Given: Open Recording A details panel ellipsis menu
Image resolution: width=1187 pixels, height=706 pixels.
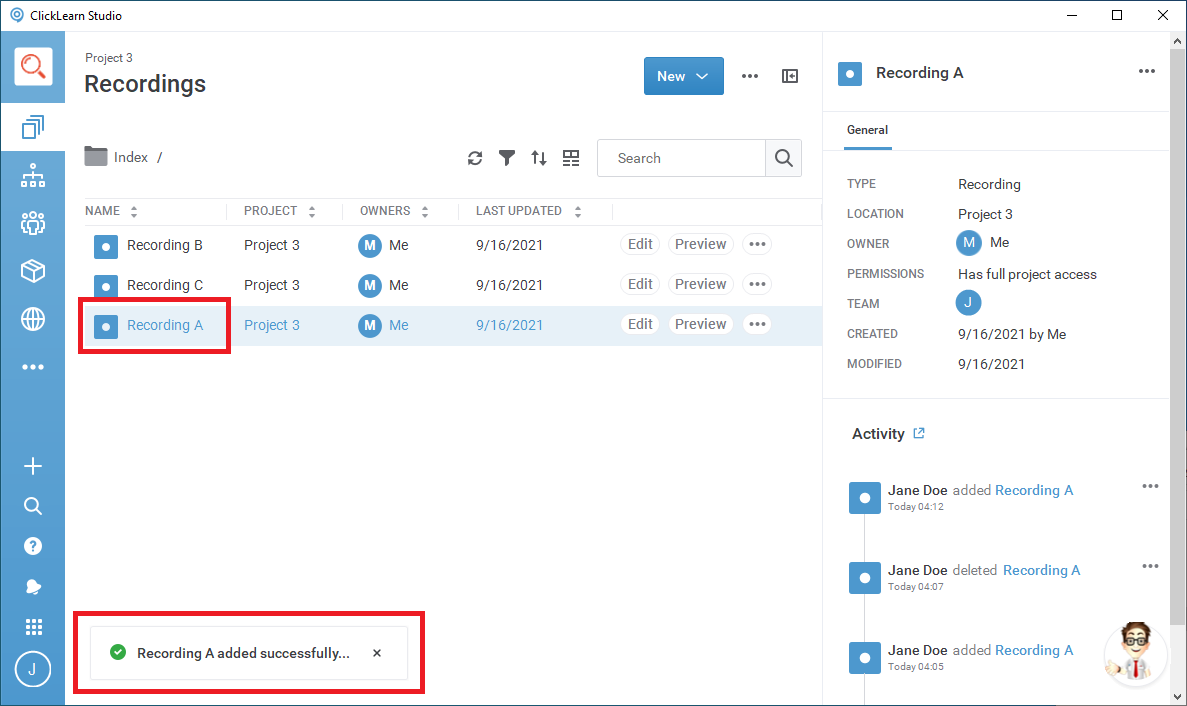Looking at the screenshot, I should tap(1147, 71).
